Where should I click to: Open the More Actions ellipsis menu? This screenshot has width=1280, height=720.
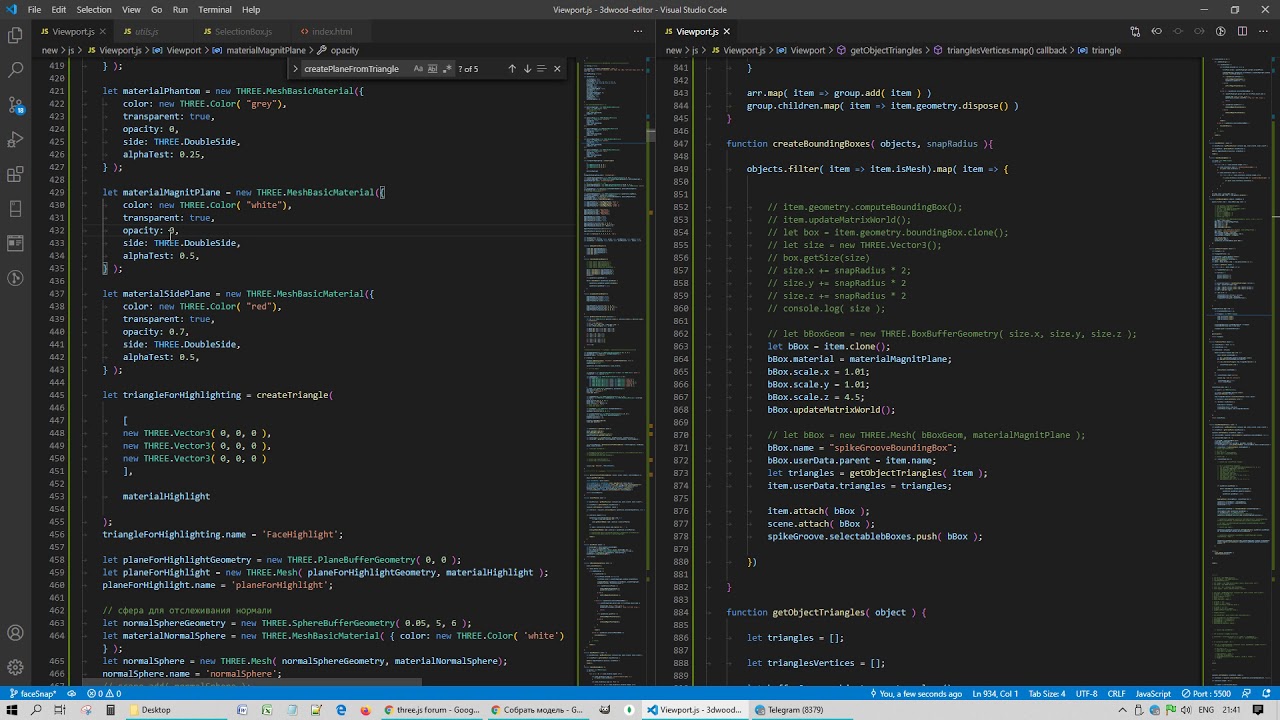[1263, 32]
